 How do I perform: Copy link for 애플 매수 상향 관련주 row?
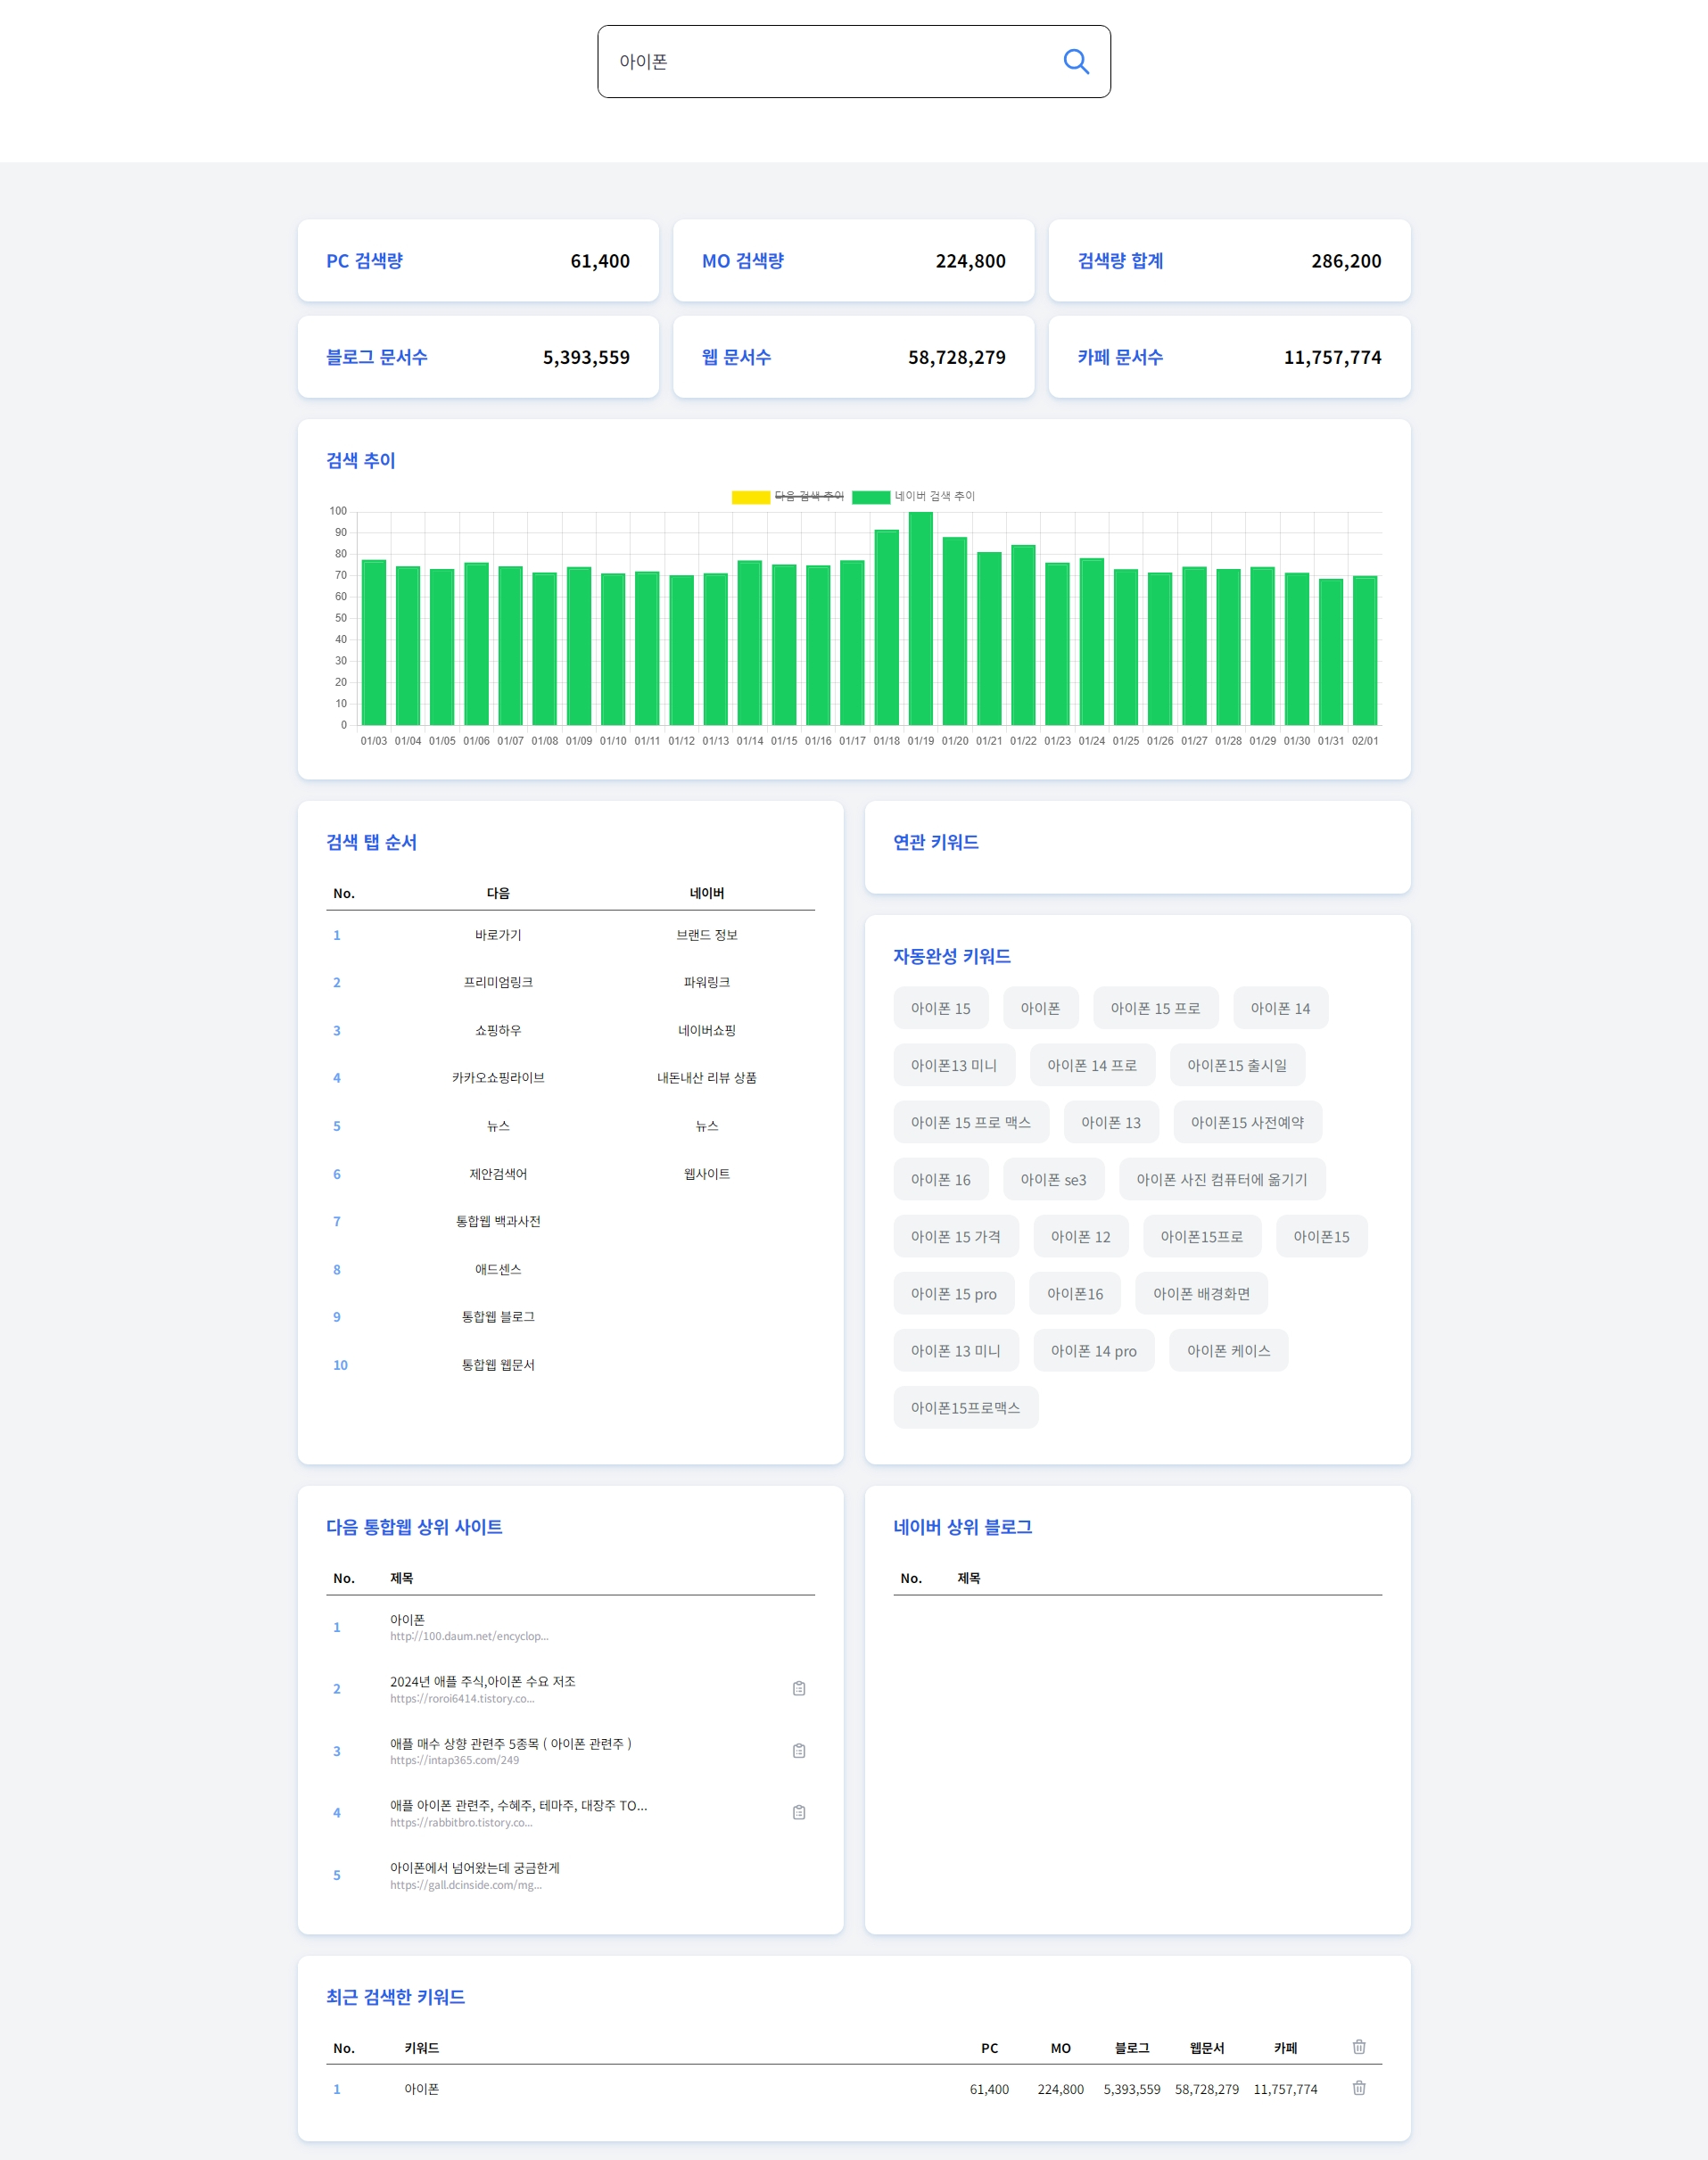799,1750
